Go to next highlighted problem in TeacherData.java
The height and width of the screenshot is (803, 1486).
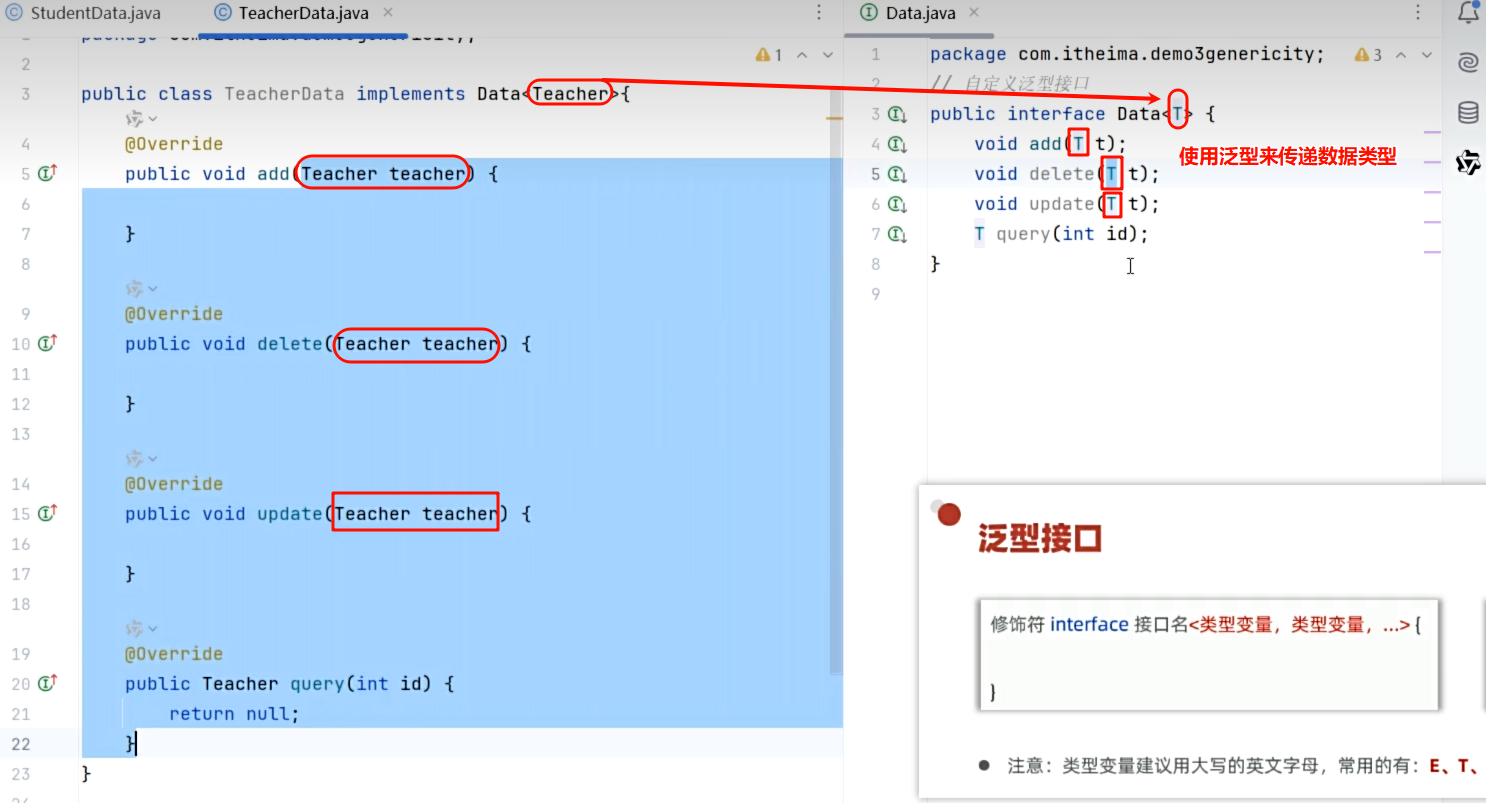[x=827, y=55]
